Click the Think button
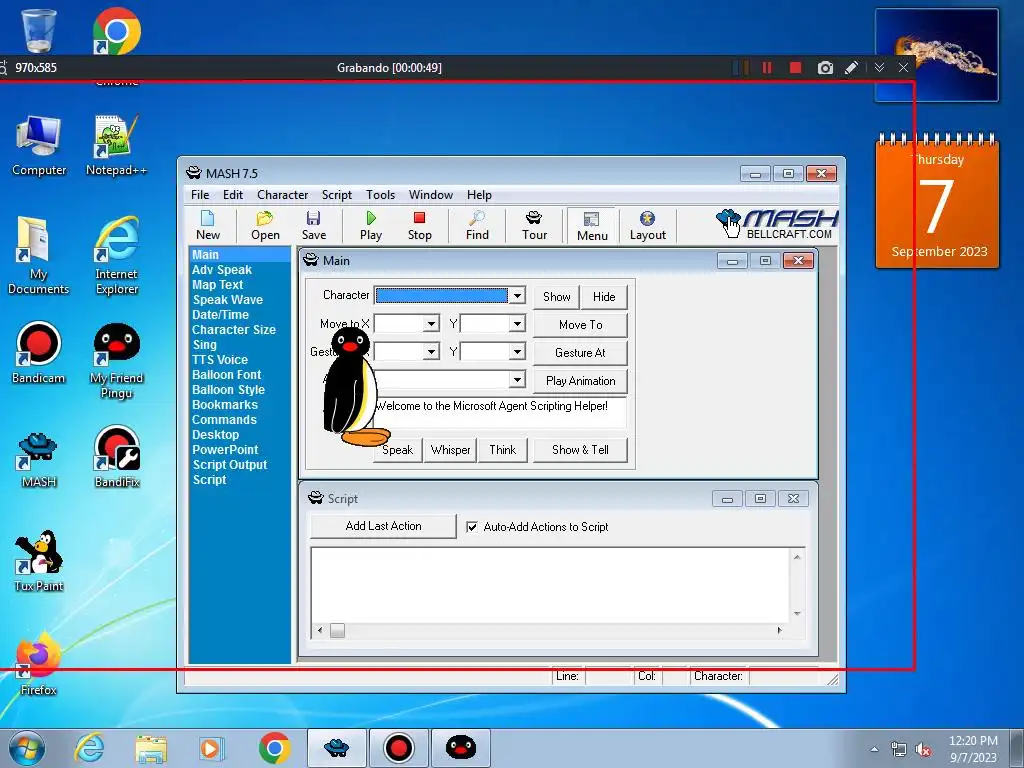 (503, 450)
